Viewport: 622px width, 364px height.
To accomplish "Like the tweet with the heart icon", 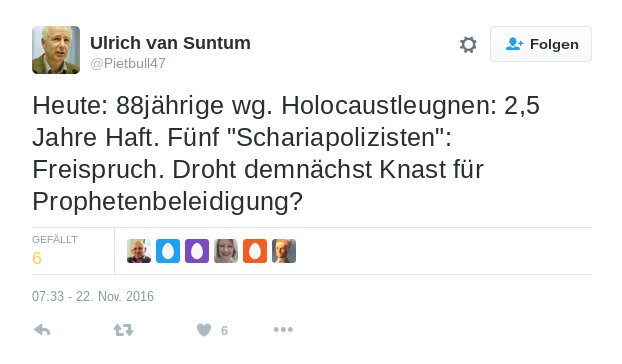I will pos(204,330).
